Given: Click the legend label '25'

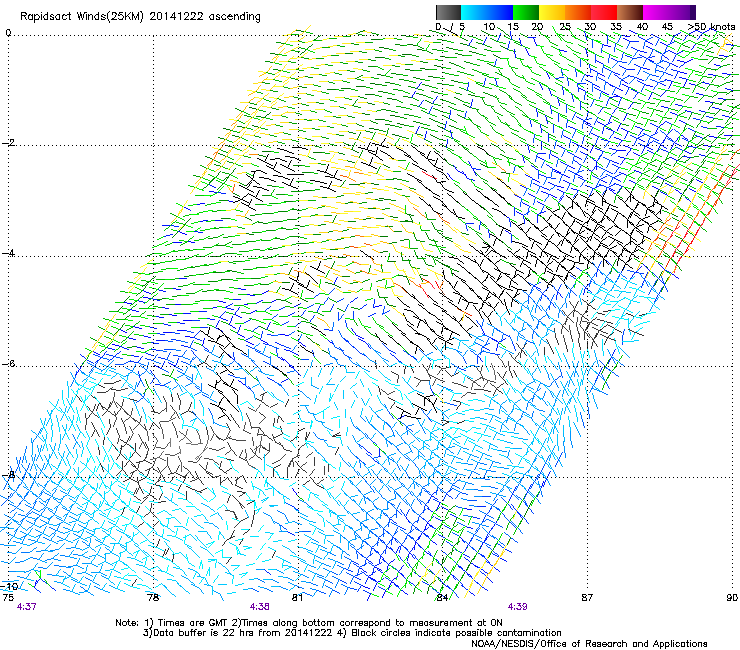Looking at the screenshot, I should click(x=564, y=27).
